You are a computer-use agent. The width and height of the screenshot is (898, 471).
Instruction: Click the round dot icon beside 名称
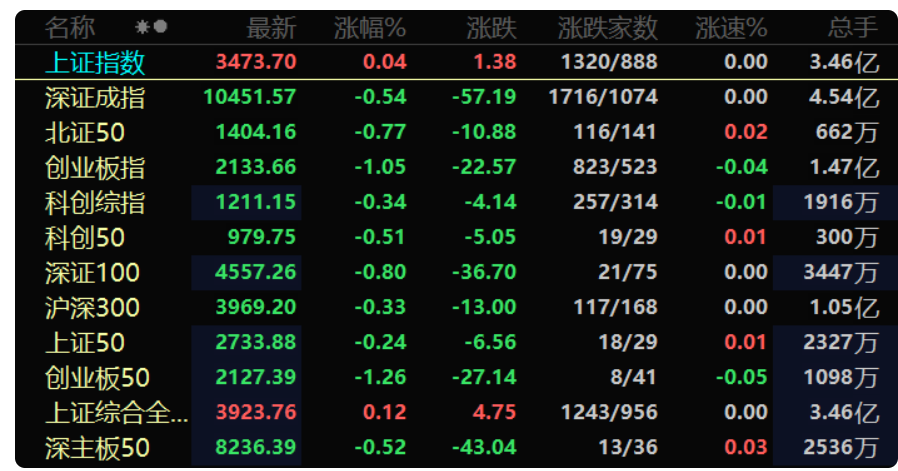(x=161, y=26)
